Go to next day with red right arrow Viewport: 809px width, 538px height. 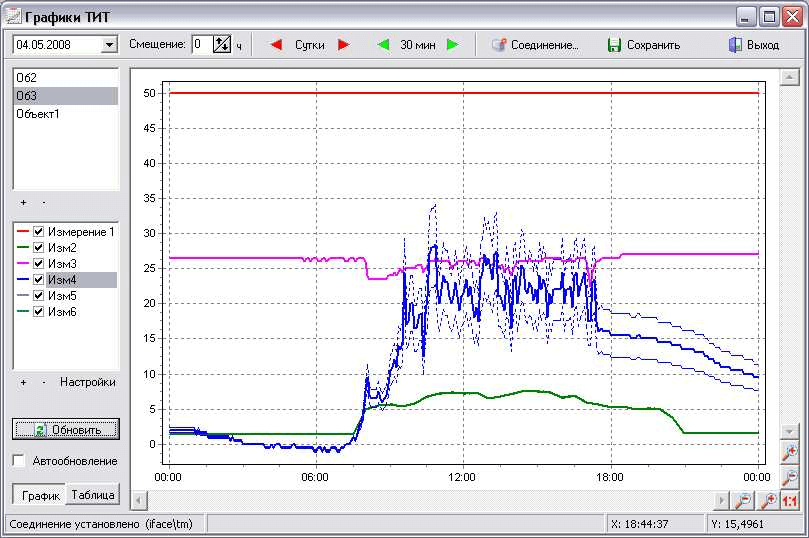point(343,45)
